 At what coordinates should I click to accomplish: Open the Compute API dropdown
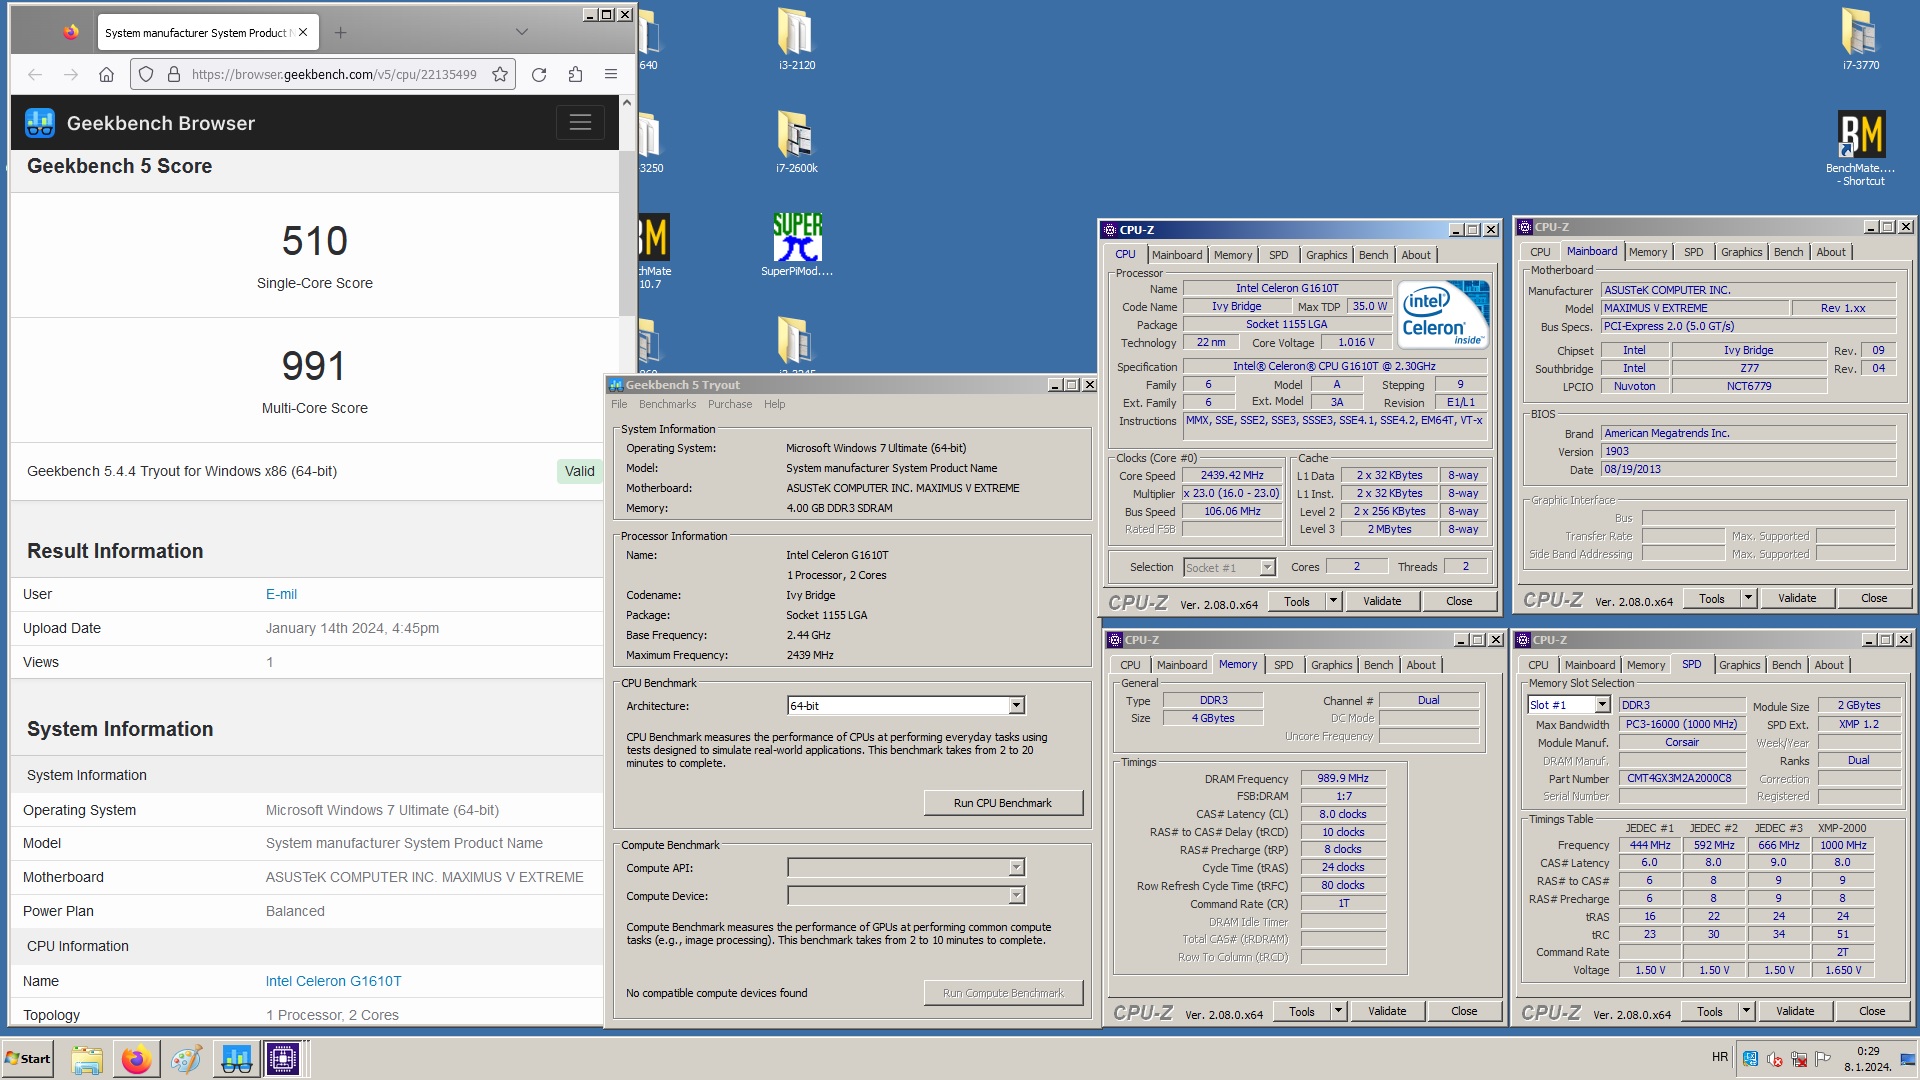click(906, 868)
